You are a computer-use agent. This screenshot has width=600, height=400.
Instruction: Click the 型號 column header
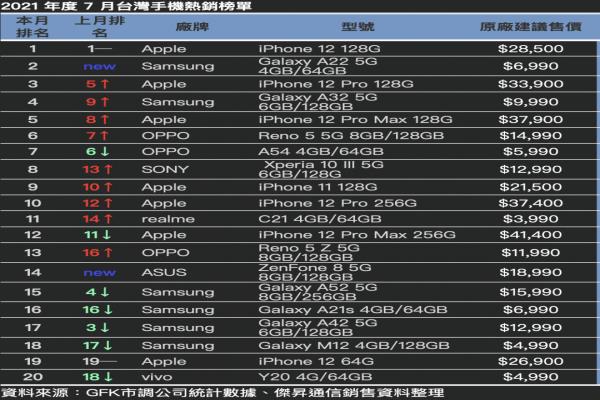pos(357,27)
